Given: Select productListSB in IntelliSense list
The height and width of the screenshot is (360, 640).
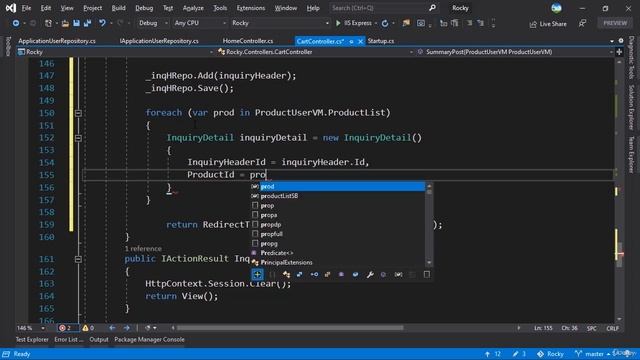Looking at the screenshot, I should 338,196.
